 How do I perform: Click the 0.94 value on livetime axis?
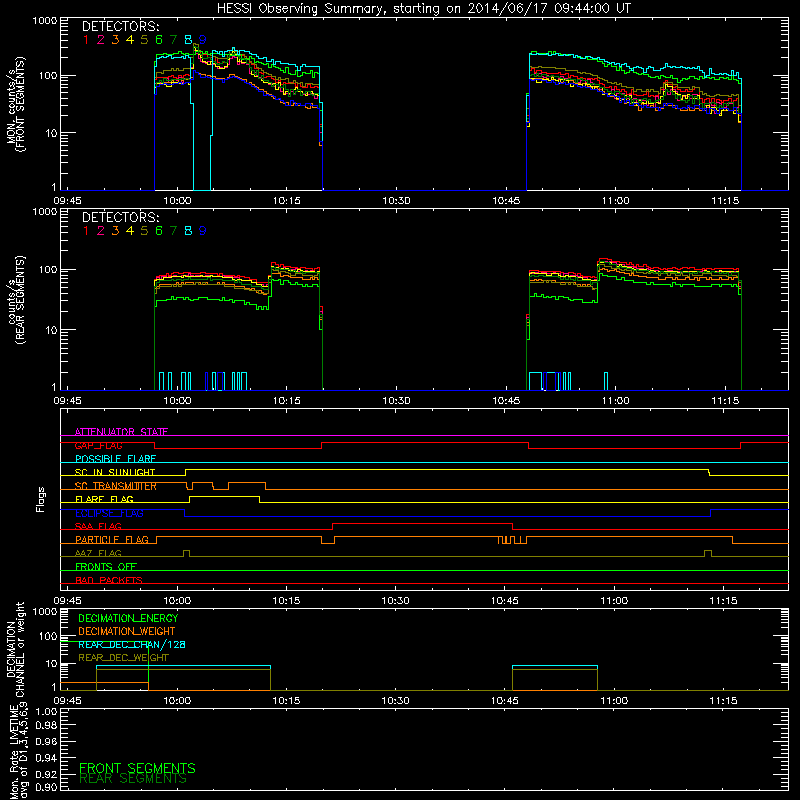tap(46, 758)
